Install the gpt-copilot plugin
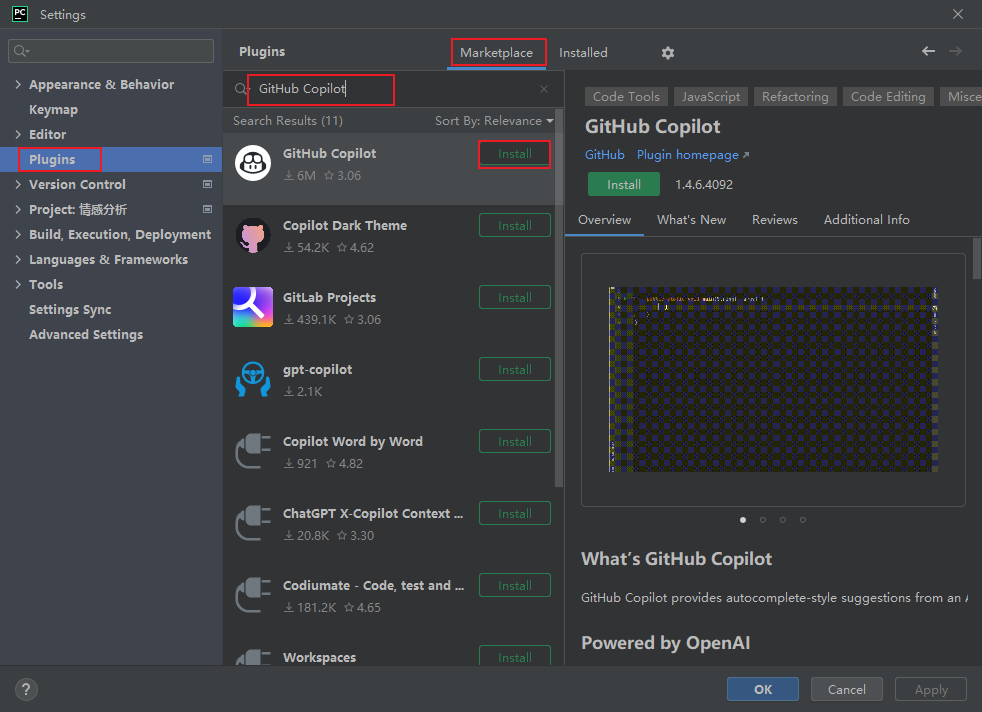The width and height of the screenshot is (982, 712). point(515,369)
